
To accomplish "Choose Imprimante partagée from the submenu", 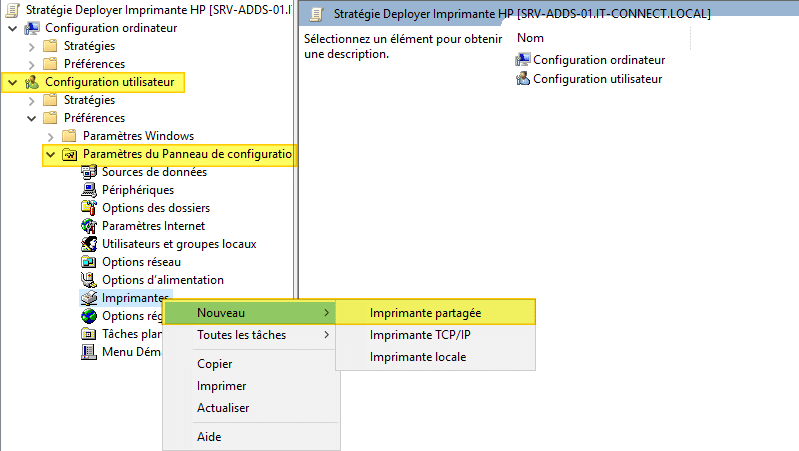I will [x=425, y=313].
